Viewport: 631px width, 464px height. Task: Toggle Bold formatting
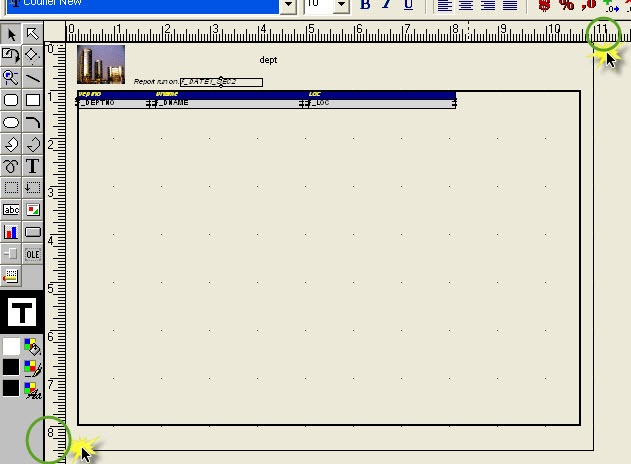(365, 5)
